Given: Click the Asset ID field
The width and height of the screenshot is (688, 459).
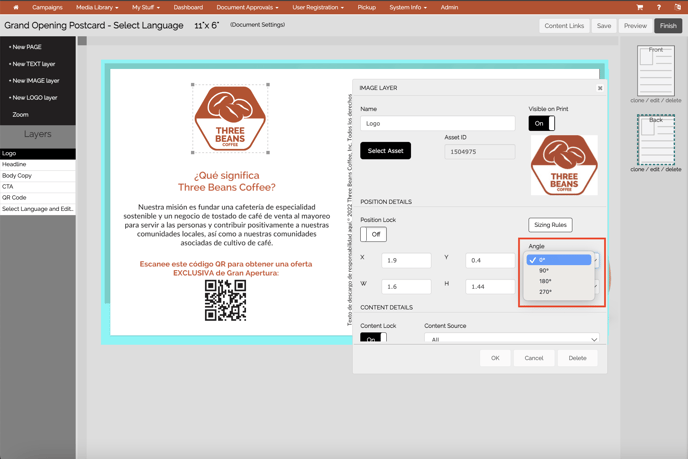Looking at the screenshot, I should pyautogui.click(x=480, y=152).
